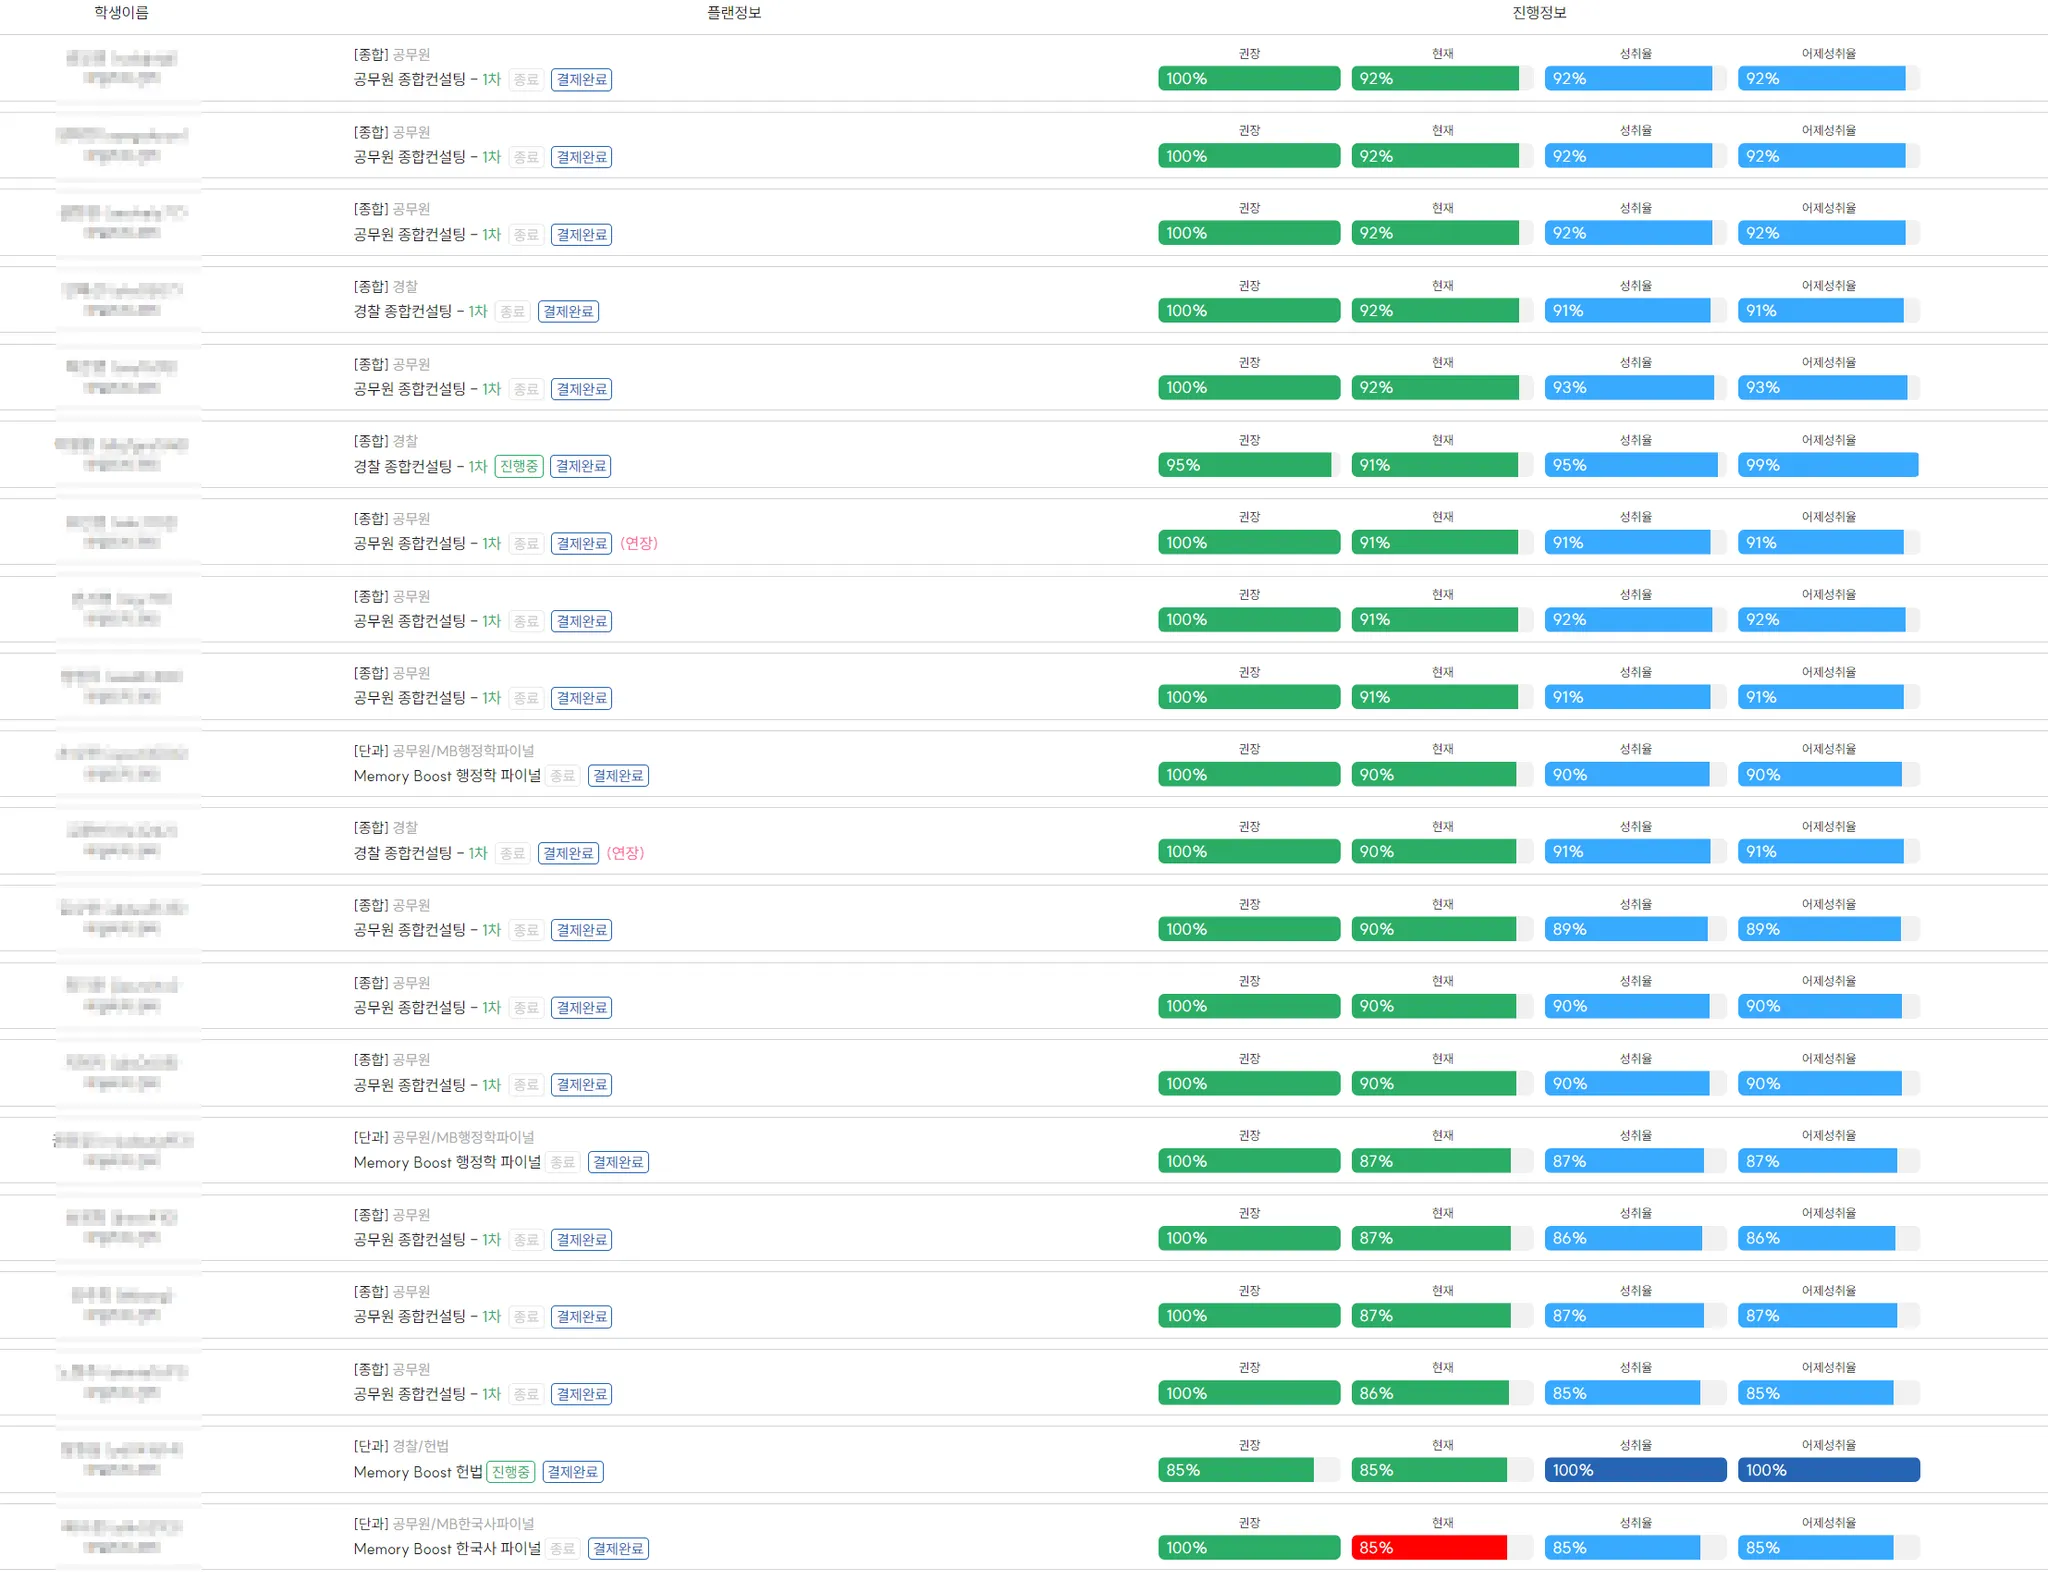Screen dimensions: 2048x1579
Task: Click the 85% 권장 progress bar
Action: [1236, 1470]
